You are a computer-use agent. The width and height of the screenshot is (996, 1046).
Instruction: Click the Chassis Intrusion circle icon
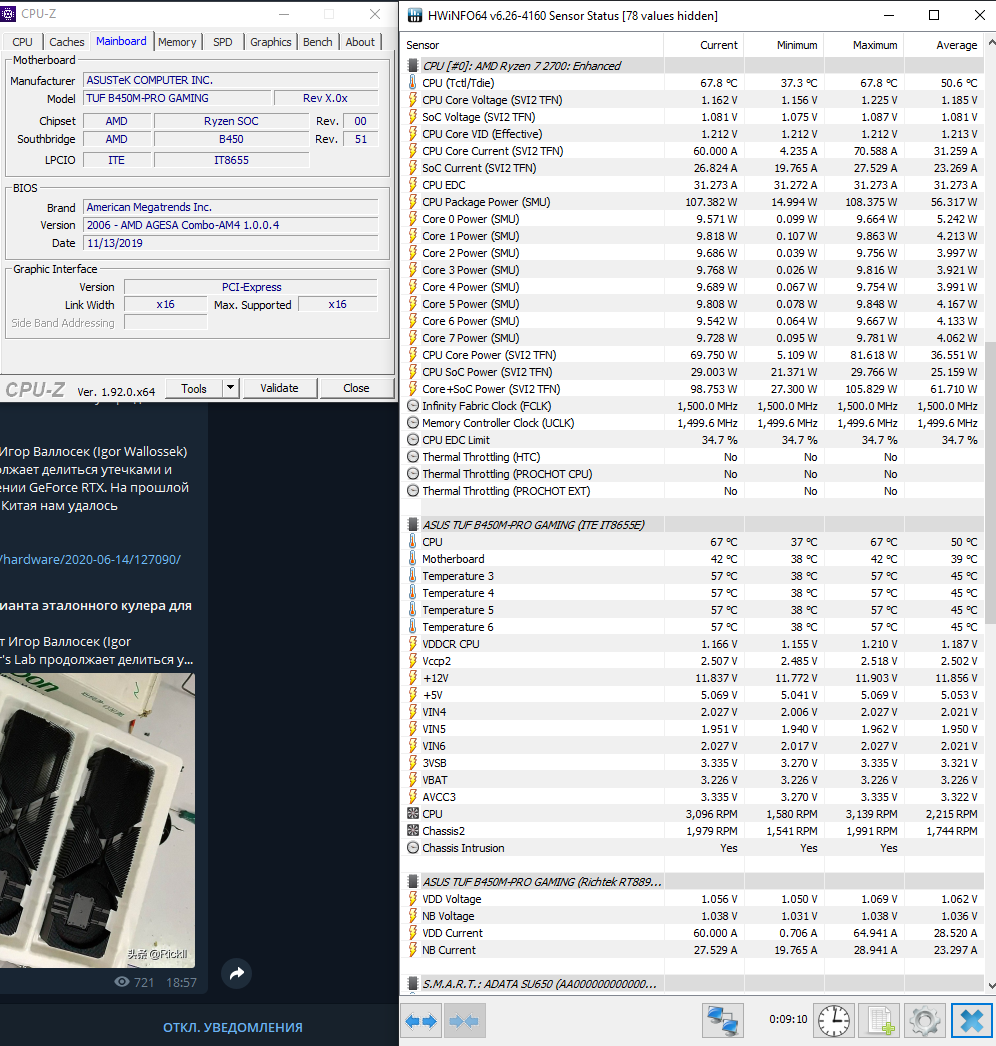pos(412,848)
